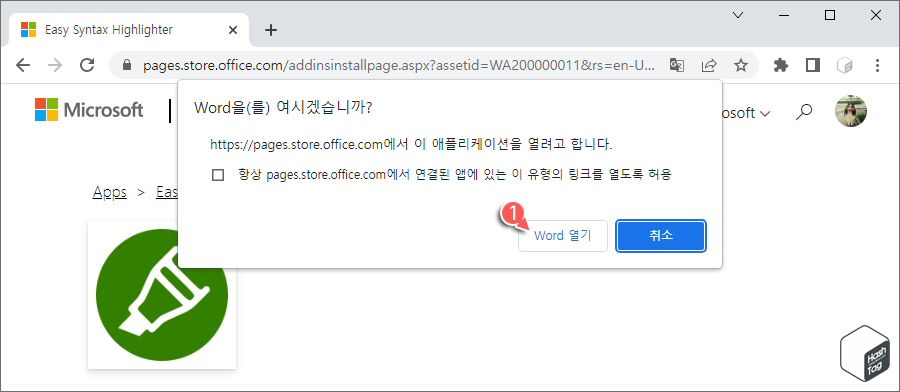Reload the page with the refresh icon

pos(87,65)
